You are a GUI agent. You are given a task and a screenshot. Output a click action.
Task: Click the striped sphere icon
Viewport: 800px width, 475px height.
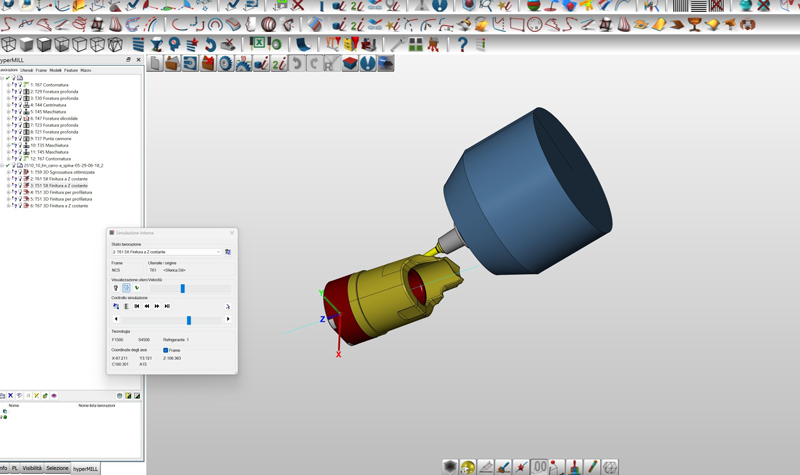tap(268, 24)
